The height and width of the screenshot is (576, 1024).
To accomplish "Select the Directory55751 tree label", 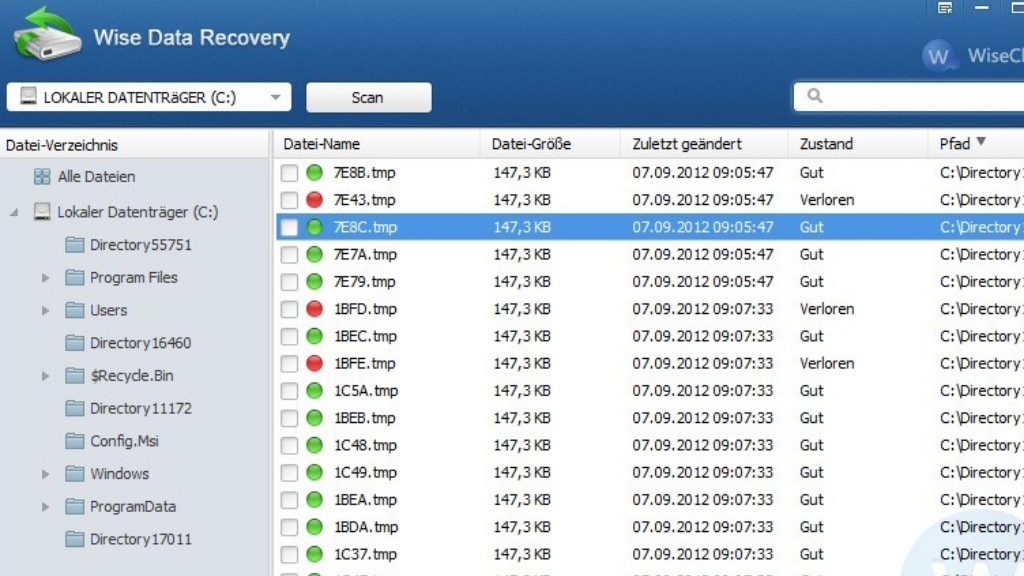I will (141, 245).
